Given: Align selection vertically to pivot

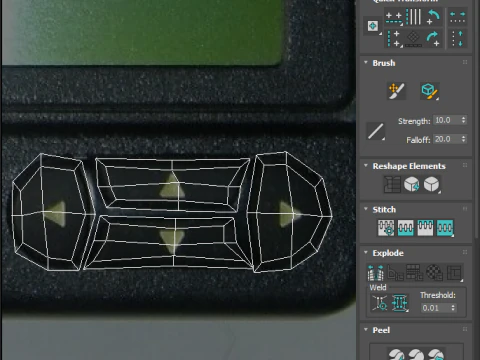Looking at the screenshot, I should (394, 38).
